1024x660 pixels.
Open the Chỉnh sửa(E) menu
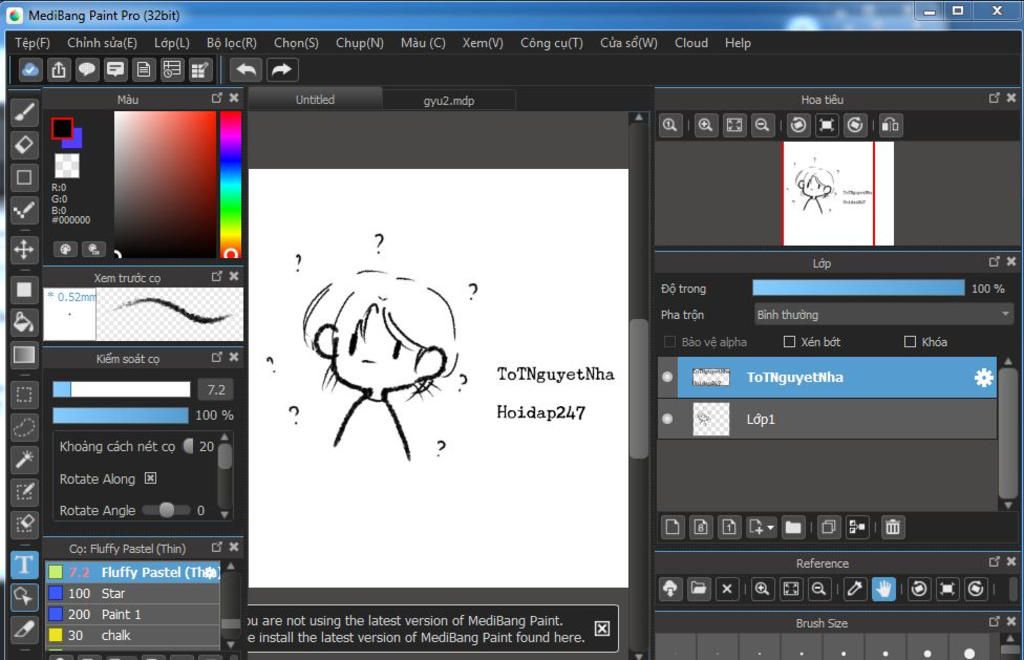[x=102, y=43]
